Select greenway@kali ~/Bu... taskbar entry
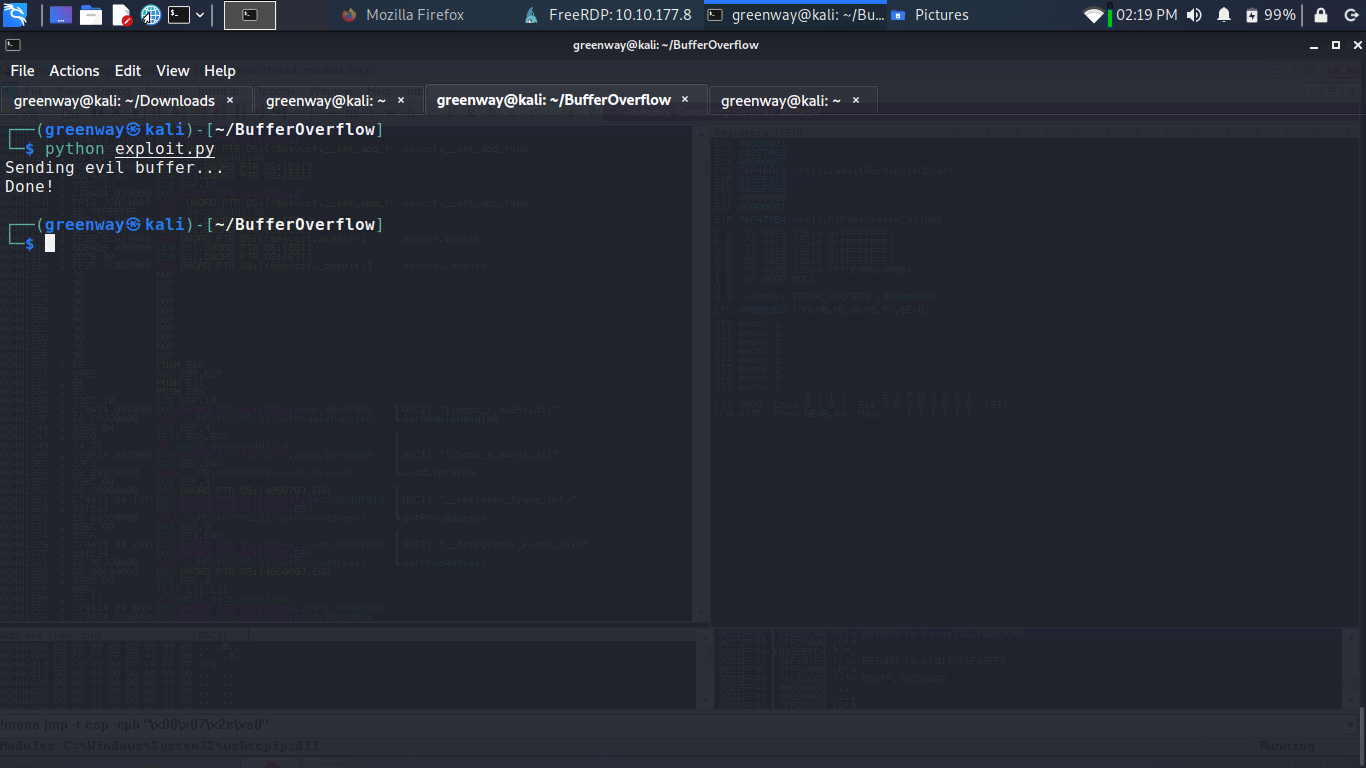The width and height of the screenshot is (1366, 768). point(796,15)
